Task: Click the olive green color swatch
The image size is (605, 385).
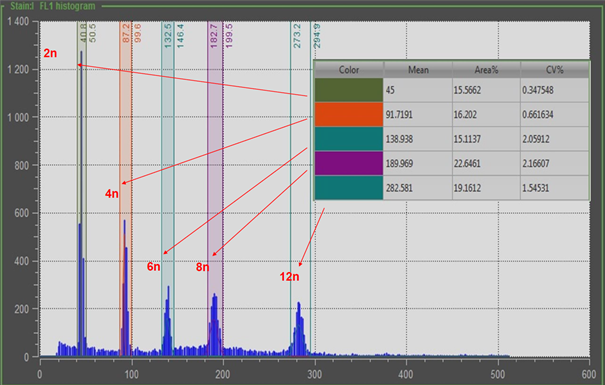Action: (x=349, y=90)
